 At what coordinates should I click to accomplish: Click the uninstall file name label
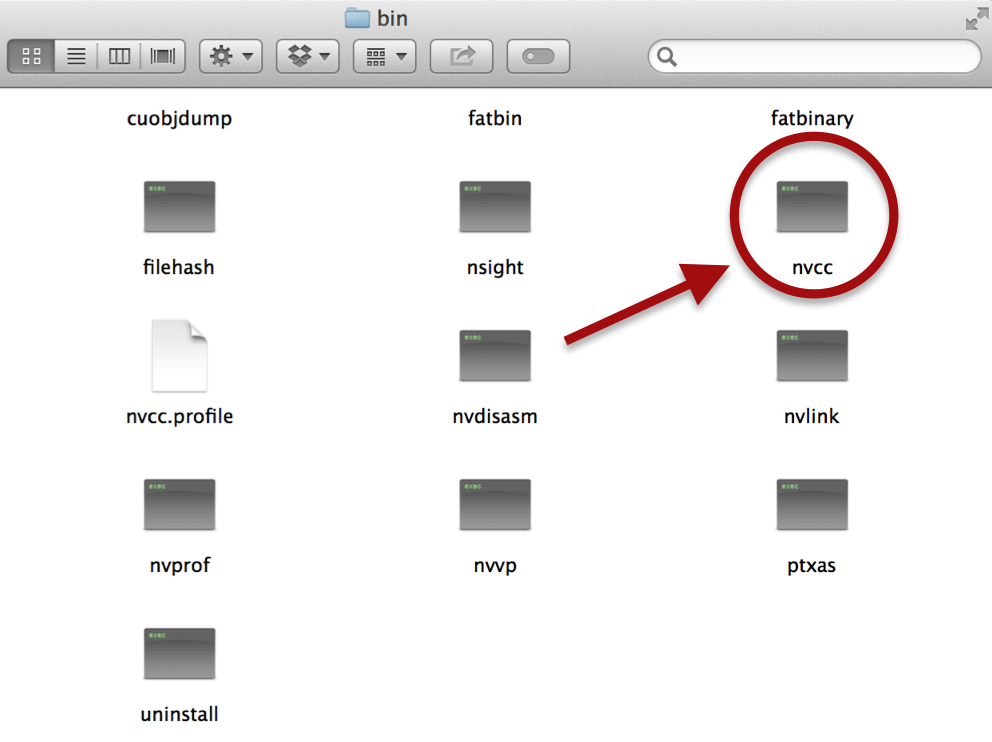click(x=180, y=714)
